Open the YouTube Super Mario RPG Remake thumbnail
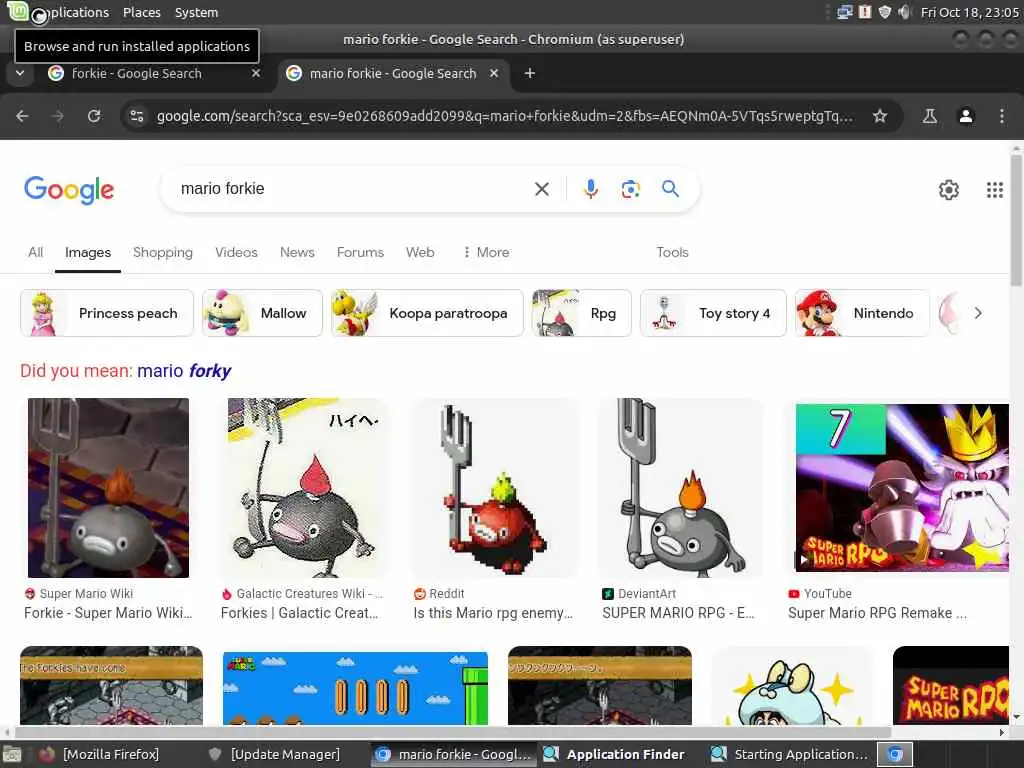1024x768 pixels. pyautogui.click(x=902, y=488)
